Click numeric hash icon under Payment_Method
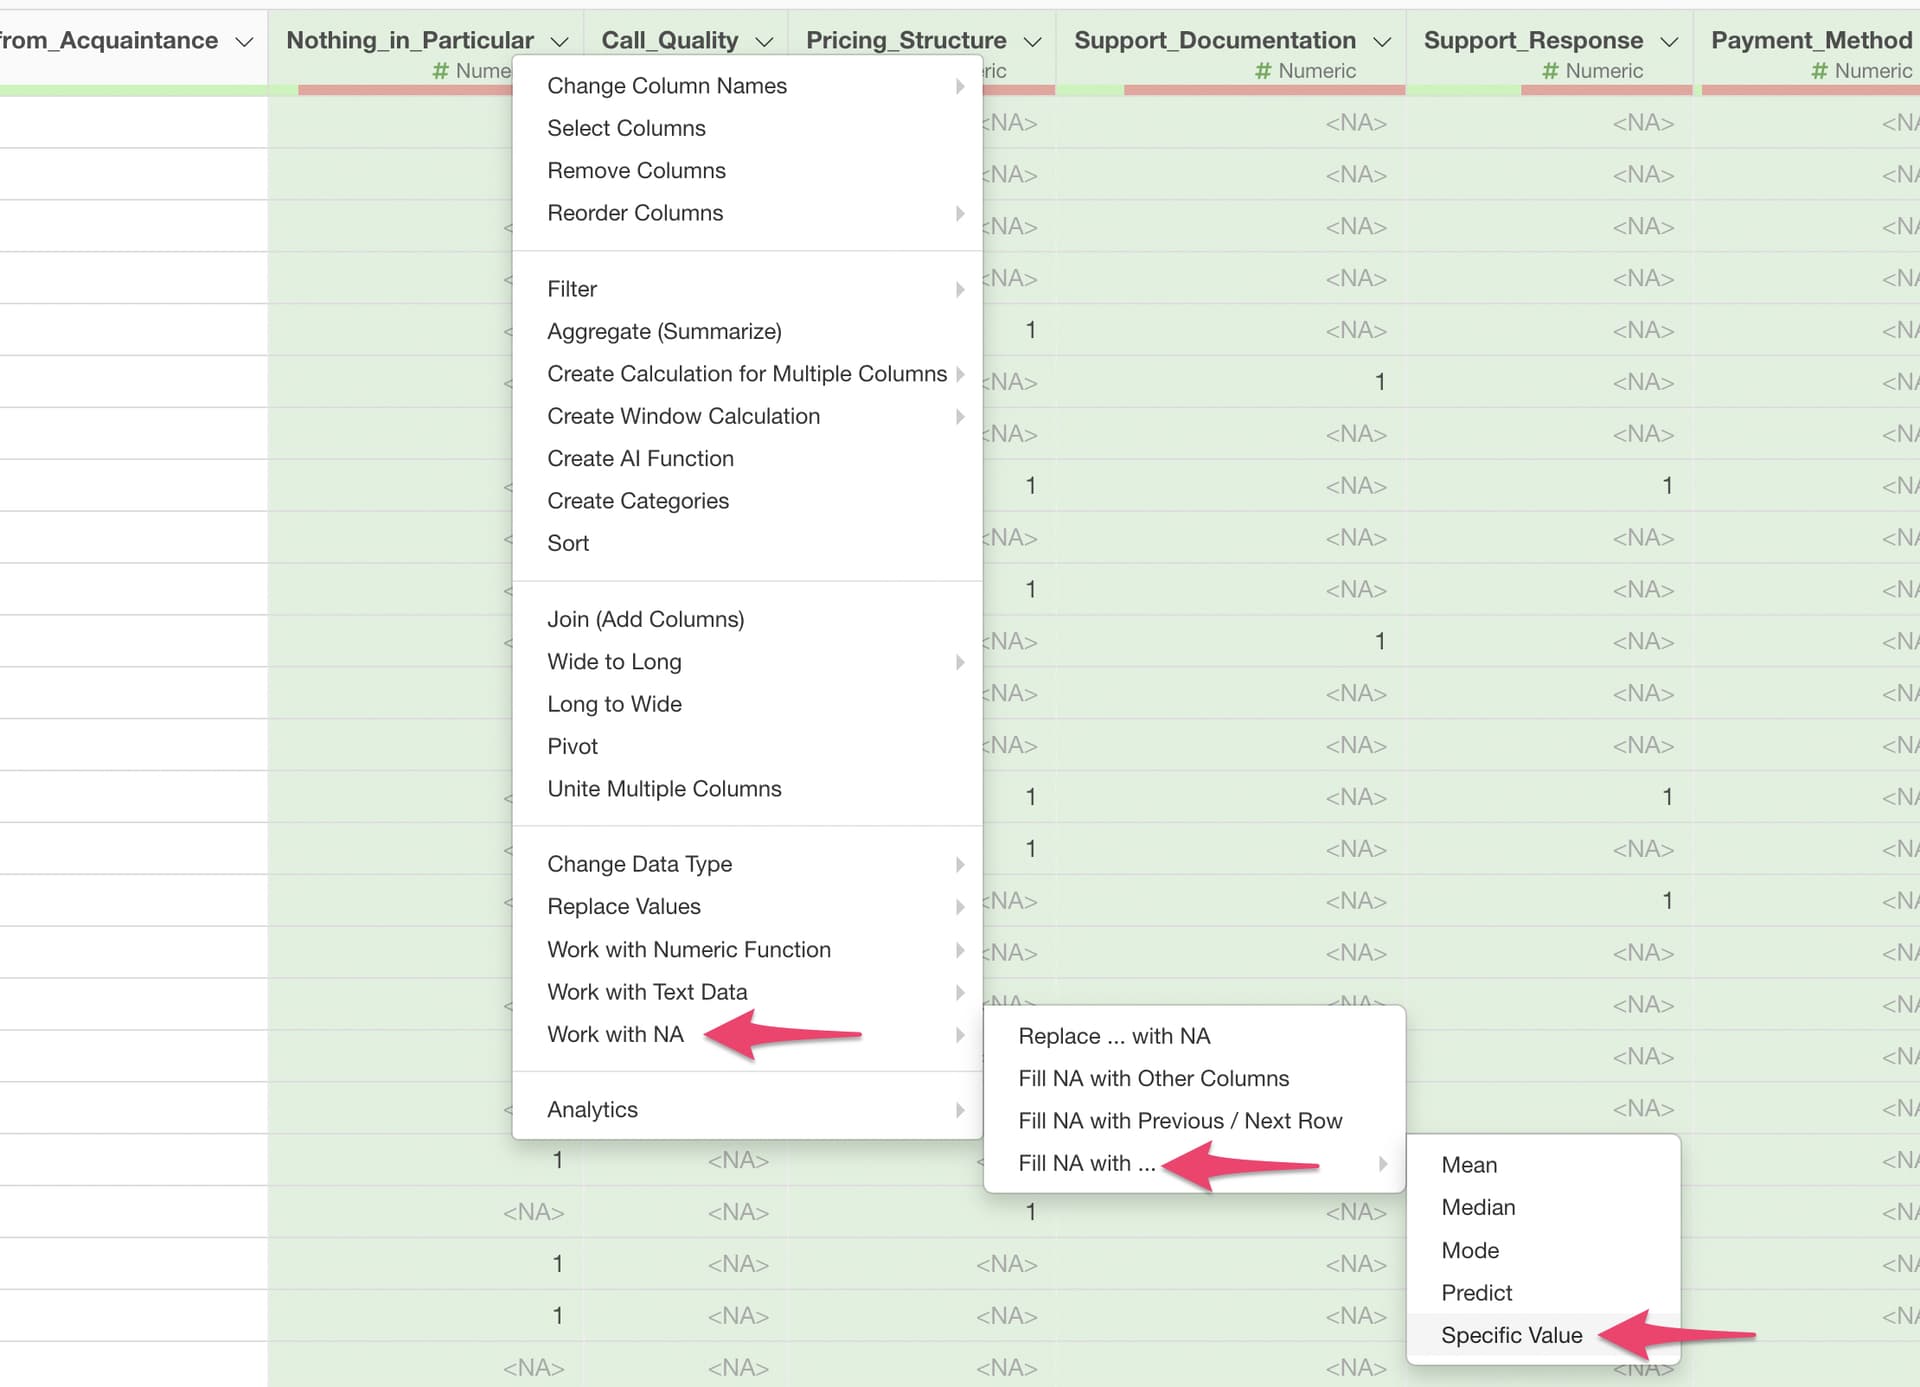This screenshot has height=1387, width=1920. (x=1819, y=71)
